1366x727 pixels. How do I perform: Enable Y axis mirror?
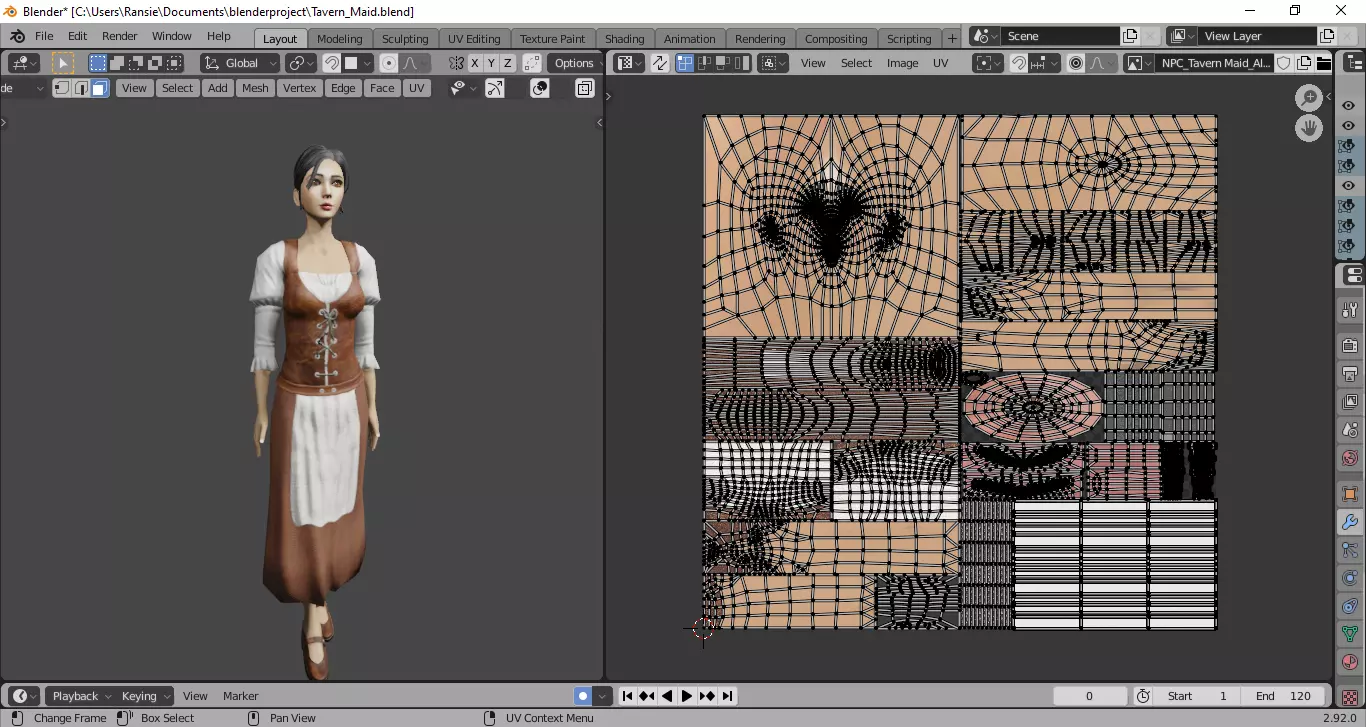[x=491, y=63]
